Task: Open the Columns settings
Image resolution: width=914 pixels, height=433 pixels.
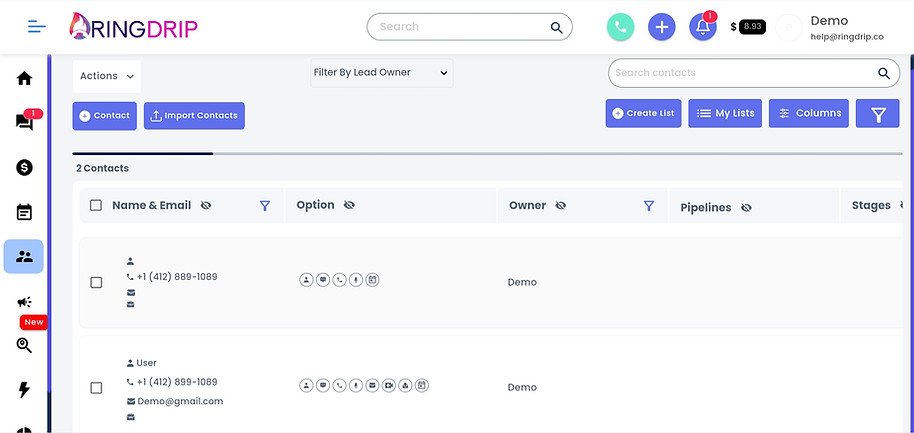Action: tap(808, 113)
